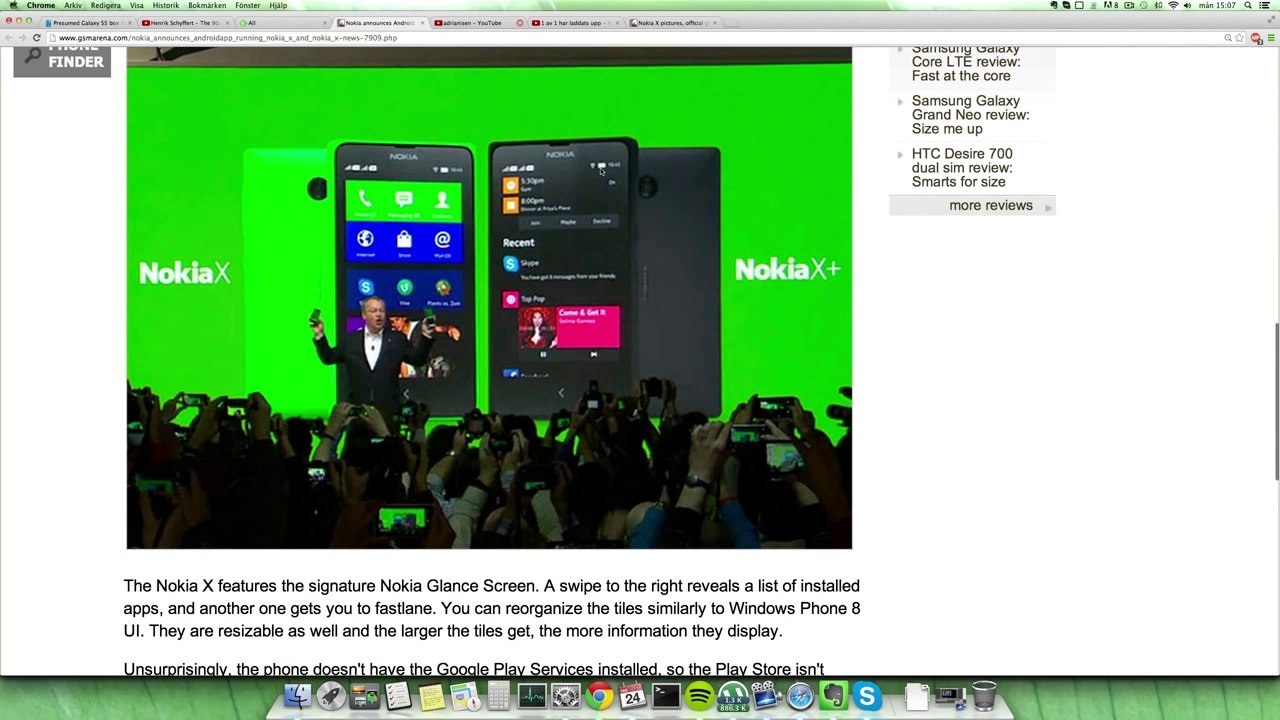The image size is (1280, 720).
Task: Open uTorrent icon in the Dock
Action: coord(733,696)
